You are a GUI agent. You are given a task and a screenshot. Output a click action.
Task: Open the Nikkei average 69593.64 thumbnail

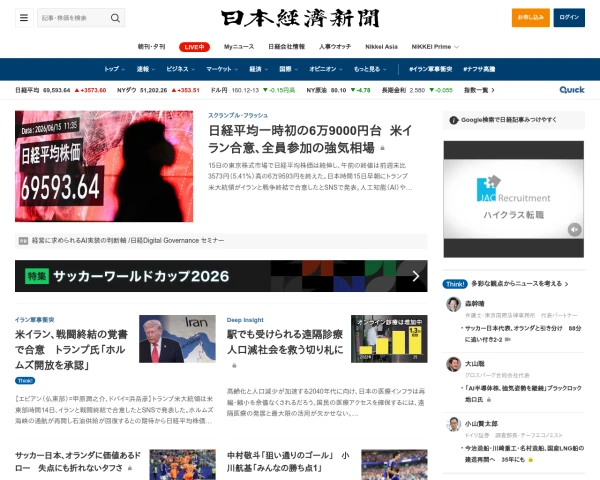click(x=104, y=166)
